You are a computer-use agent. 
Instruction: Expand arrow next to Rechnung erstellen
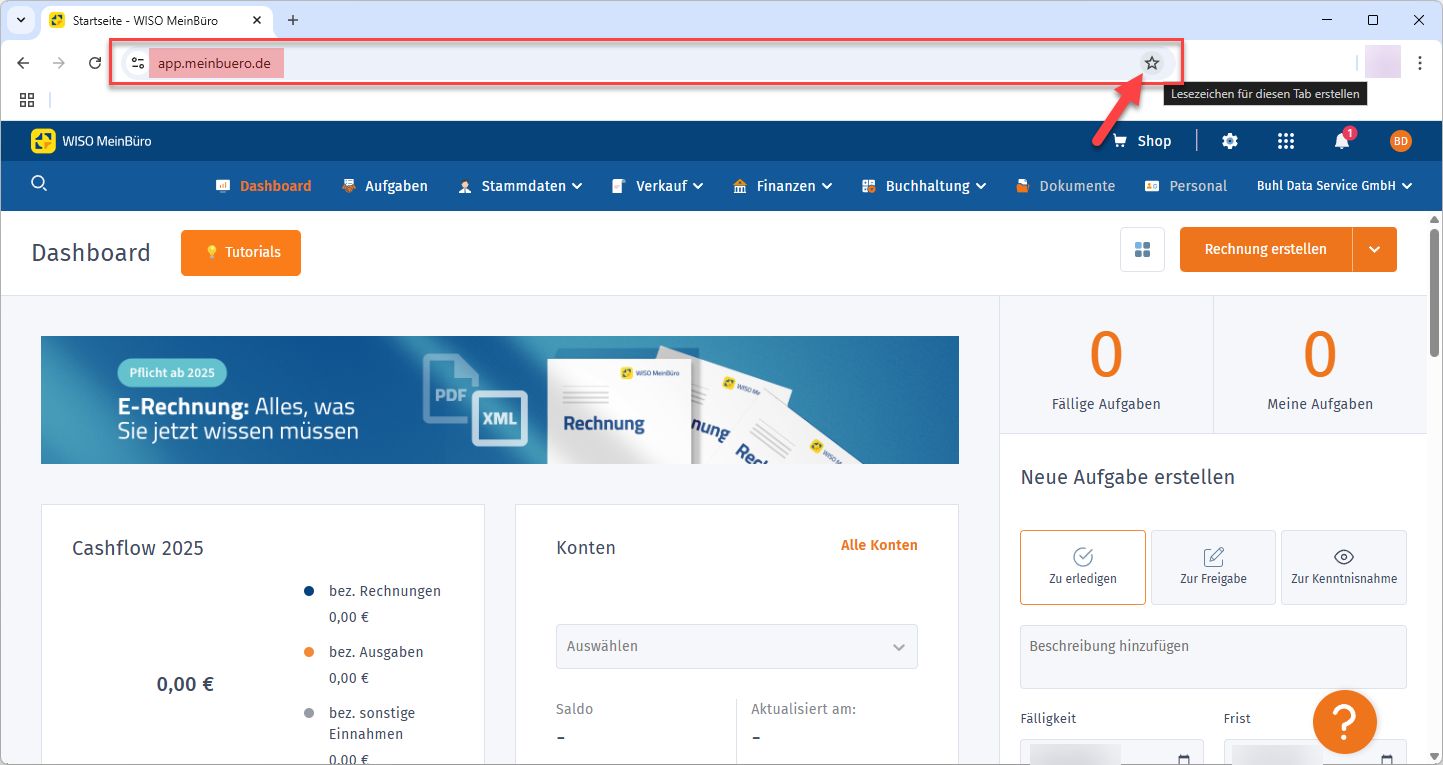(1375, 249)
